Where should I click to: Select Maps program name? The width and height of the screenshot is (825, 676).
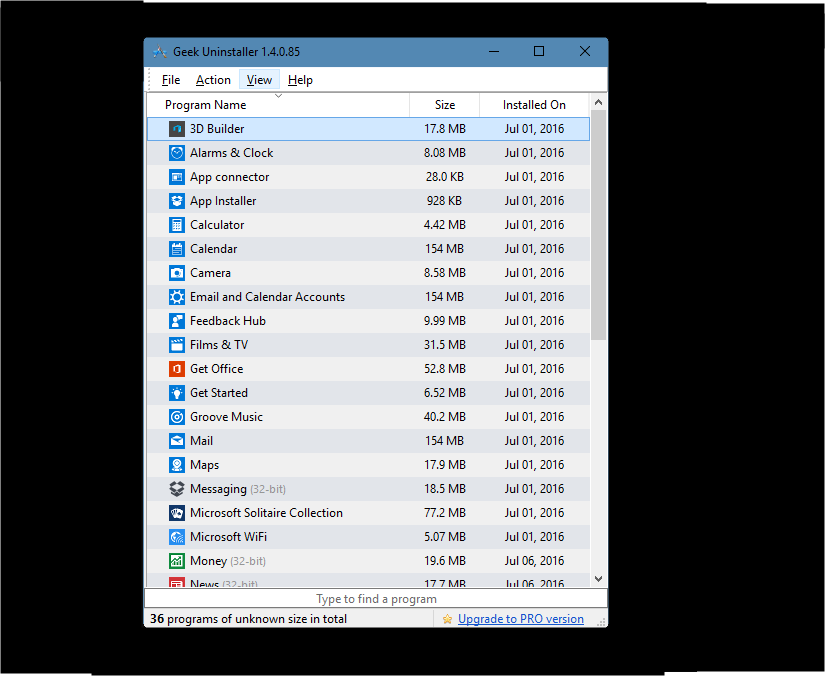coord(205,465)
